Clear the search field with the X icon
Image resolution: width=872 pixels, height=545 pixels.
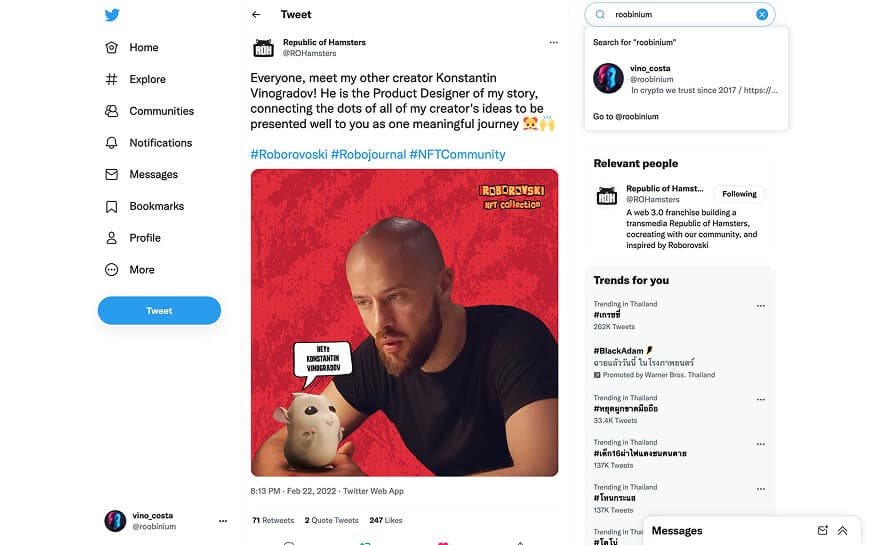pos(762,14)
